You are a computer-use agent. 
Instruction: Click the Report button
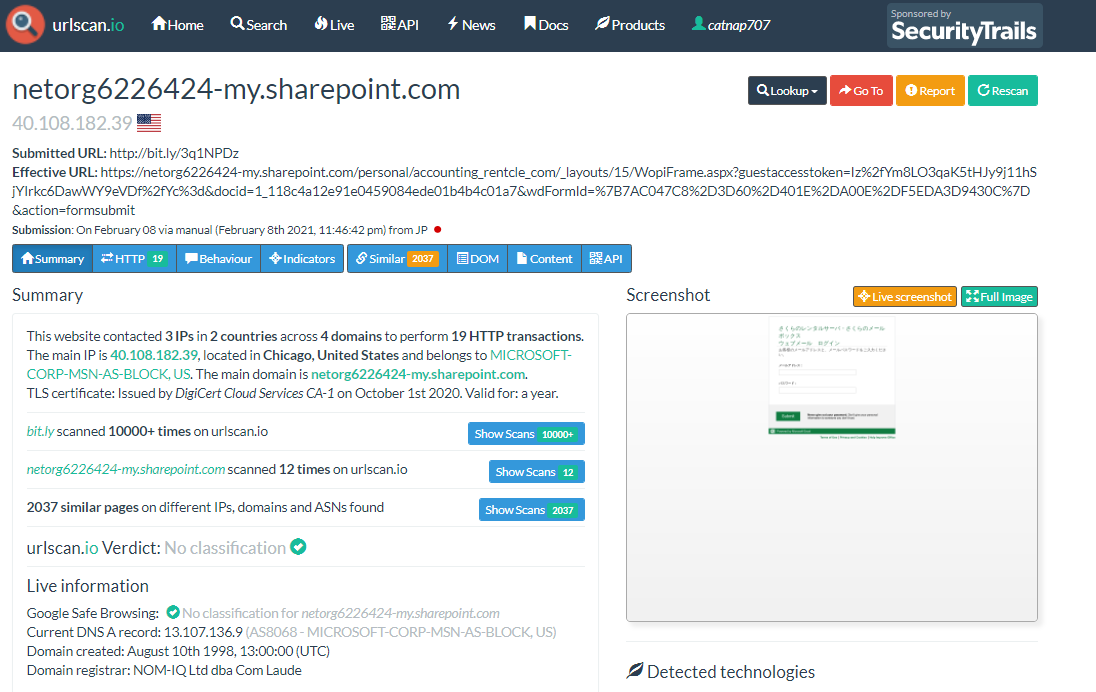coord(930,91)
